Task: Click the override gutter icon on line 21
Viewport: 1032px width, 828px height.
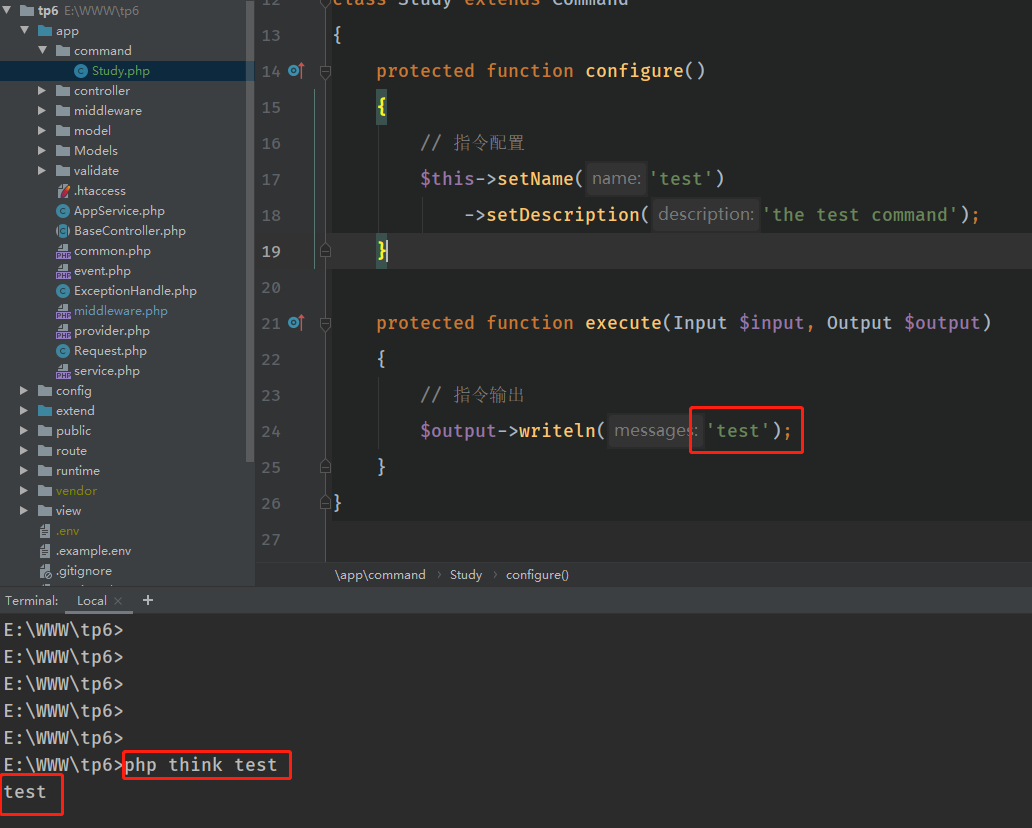Action: pos(296,323)
